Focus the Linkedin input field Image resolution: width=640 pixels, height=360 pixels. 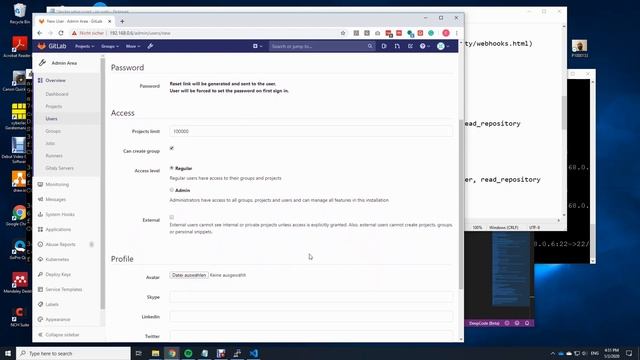click(311, 316)
